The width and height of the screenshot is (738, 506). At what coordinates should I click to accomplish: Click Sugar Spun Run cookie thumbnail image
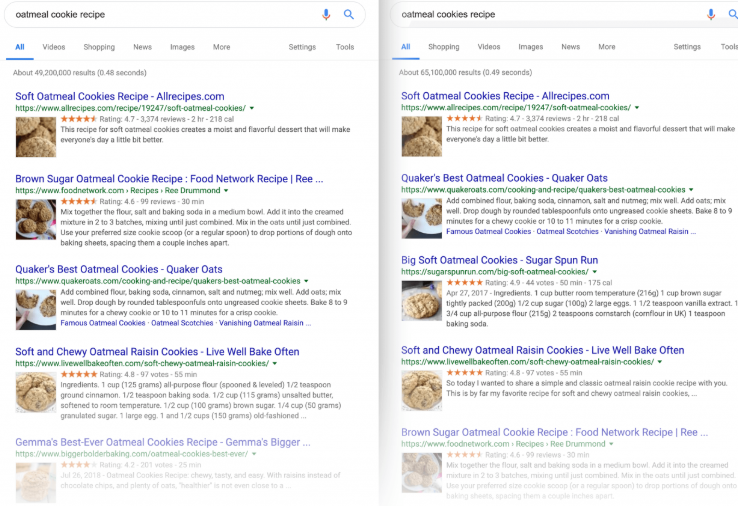click(422, 301)
